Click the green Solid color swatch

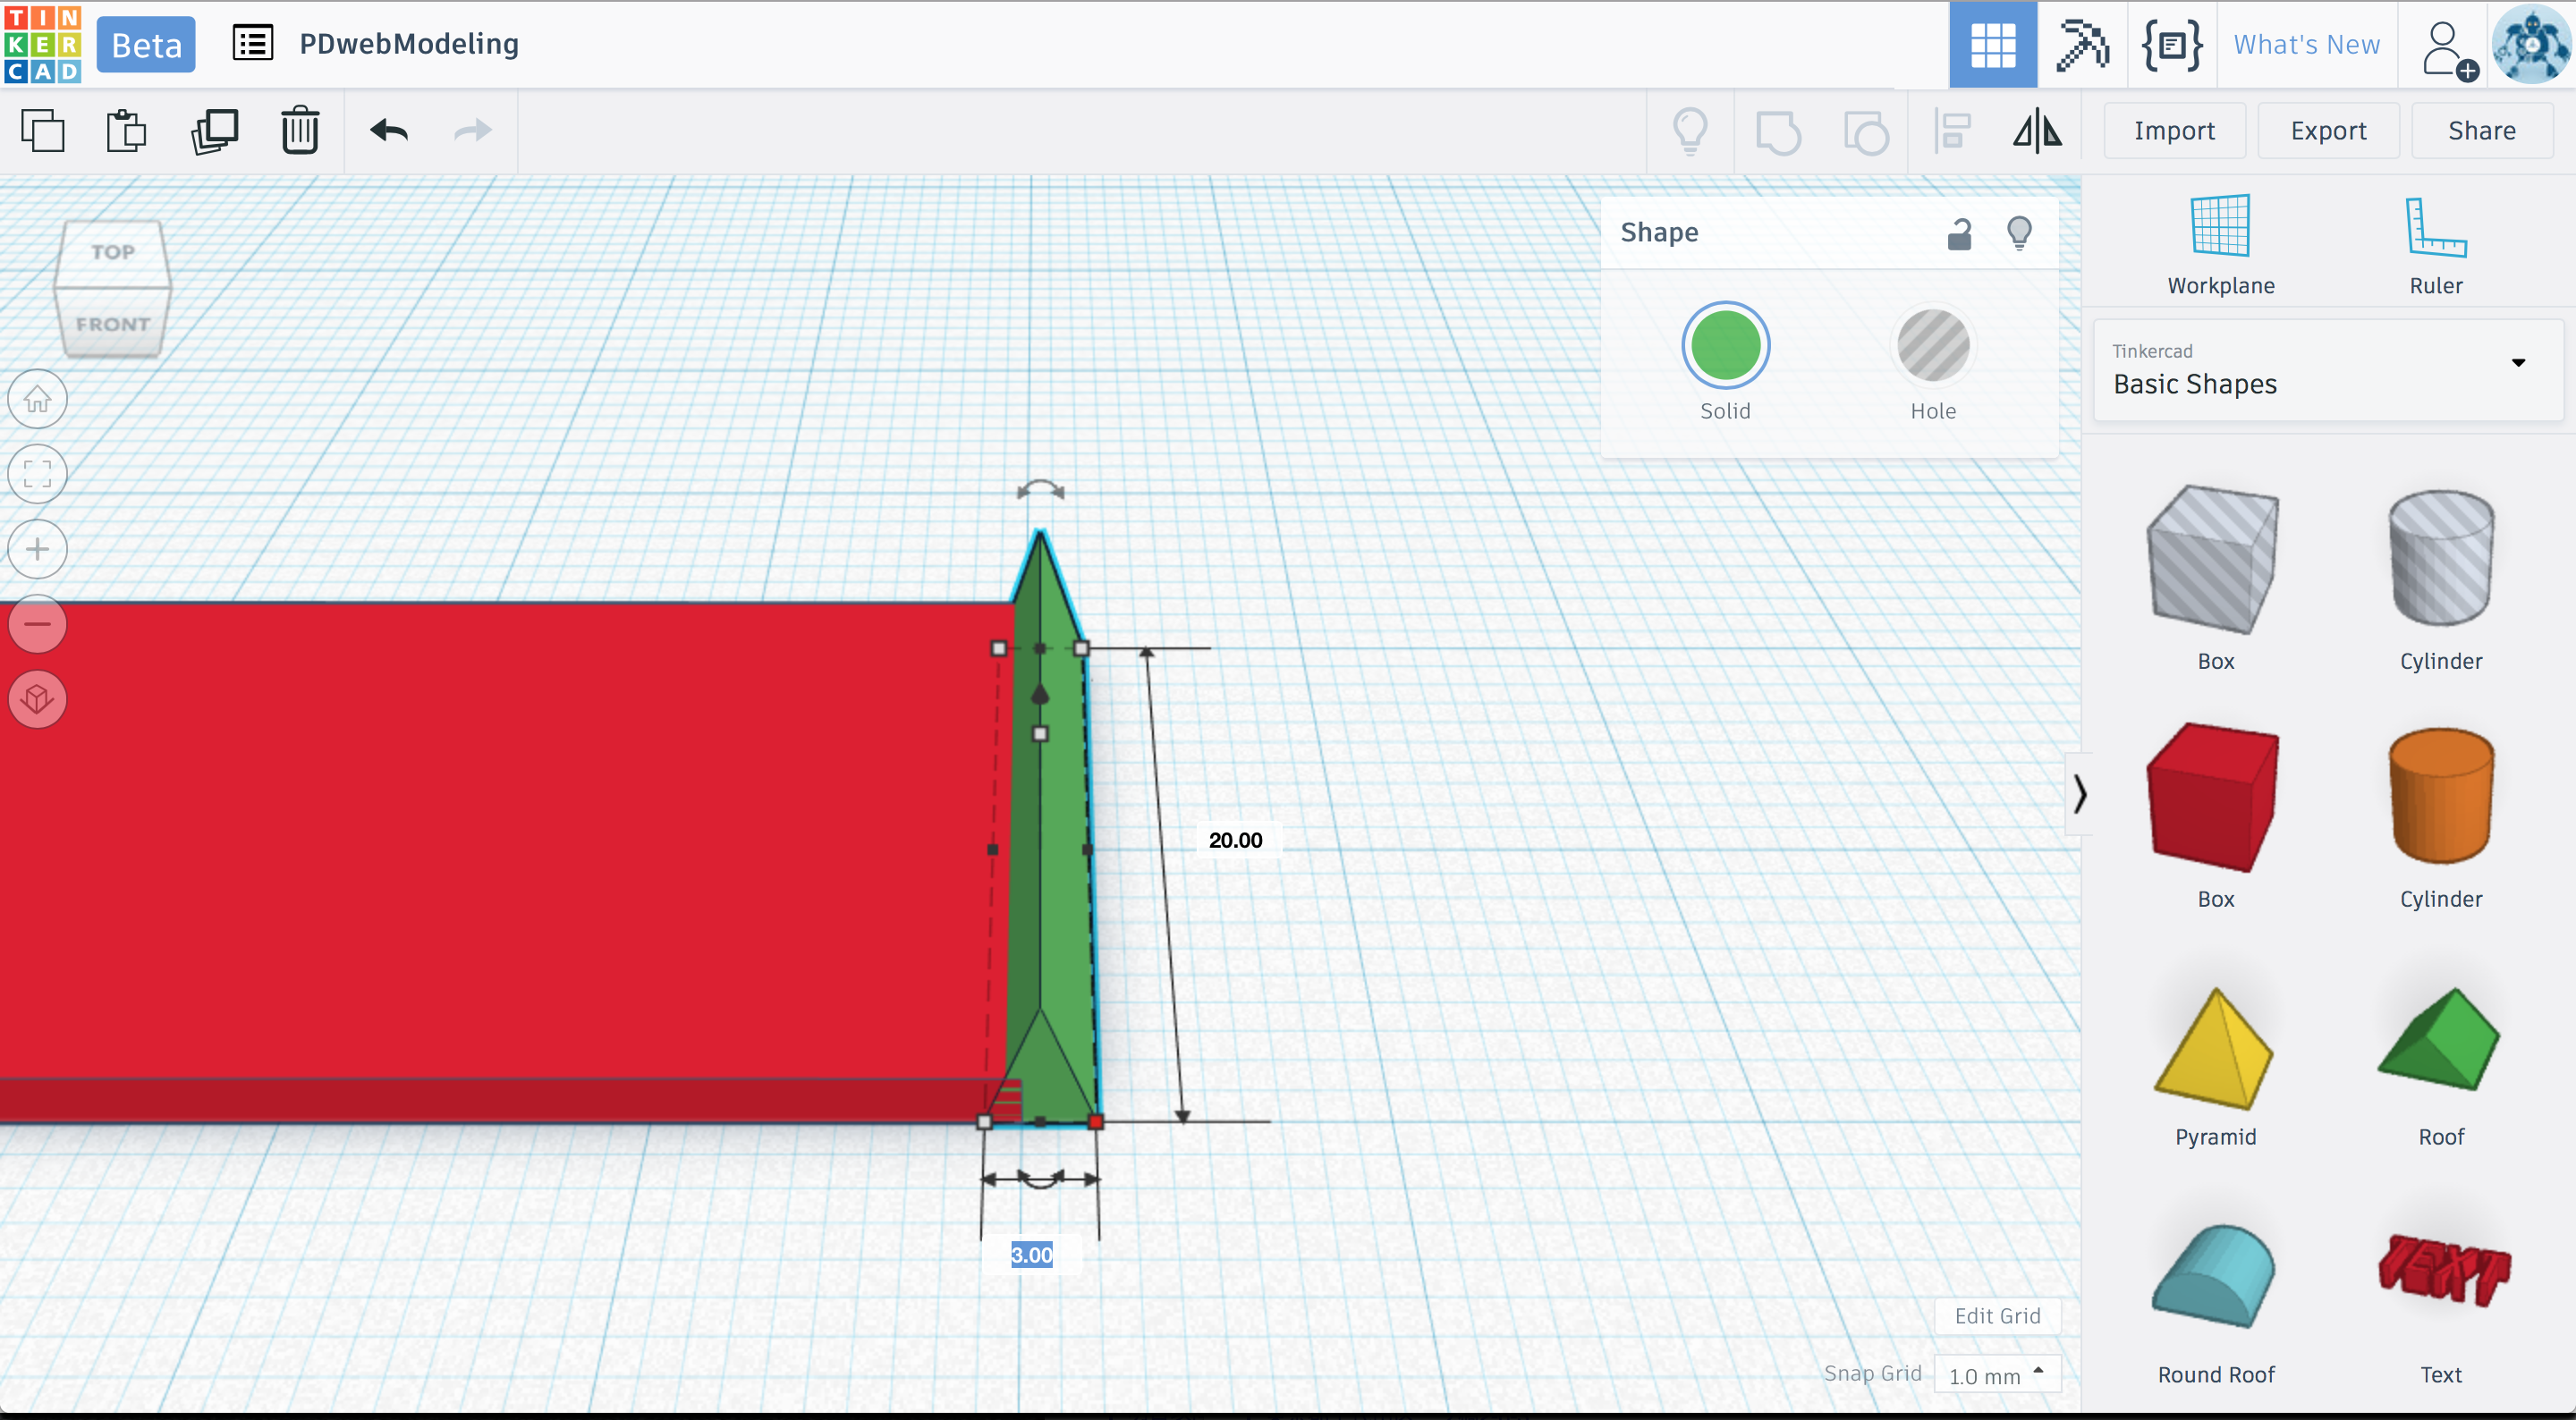click(x=1725, y=346)
